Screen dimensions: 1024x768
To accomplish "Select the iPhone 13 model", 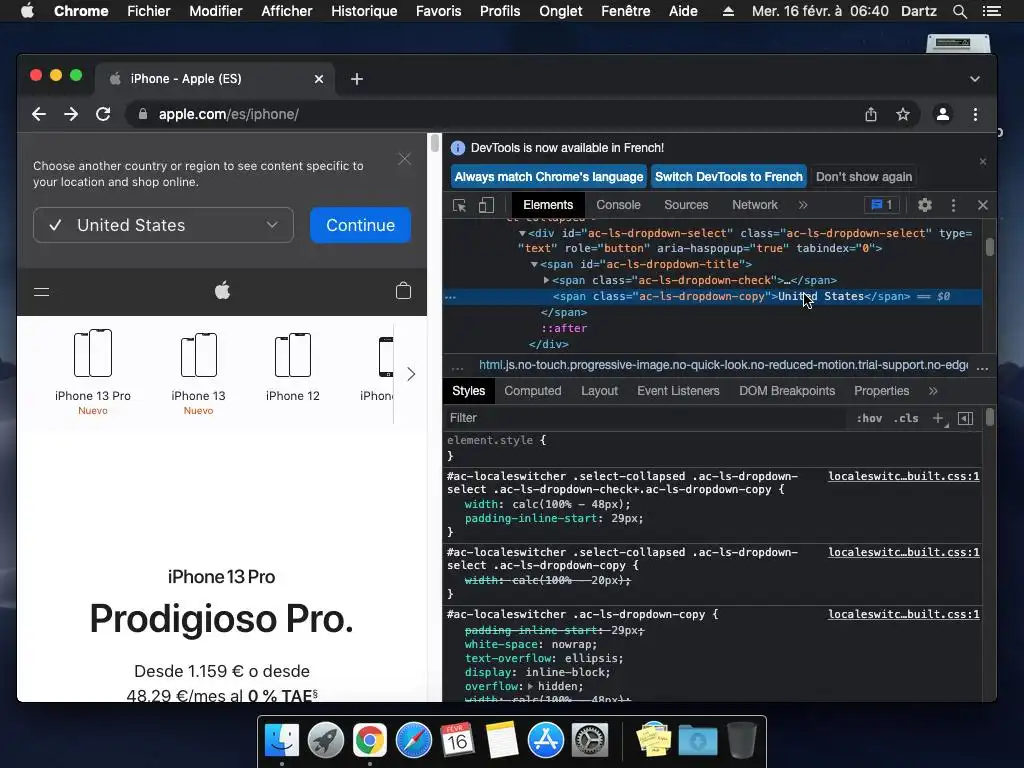I will tap(198, 373).
